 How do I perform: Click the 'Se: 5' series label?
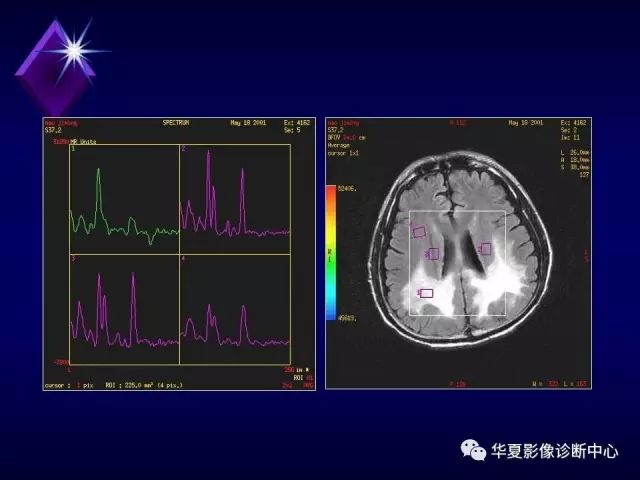pyautogui.click(x=292, y=130)
